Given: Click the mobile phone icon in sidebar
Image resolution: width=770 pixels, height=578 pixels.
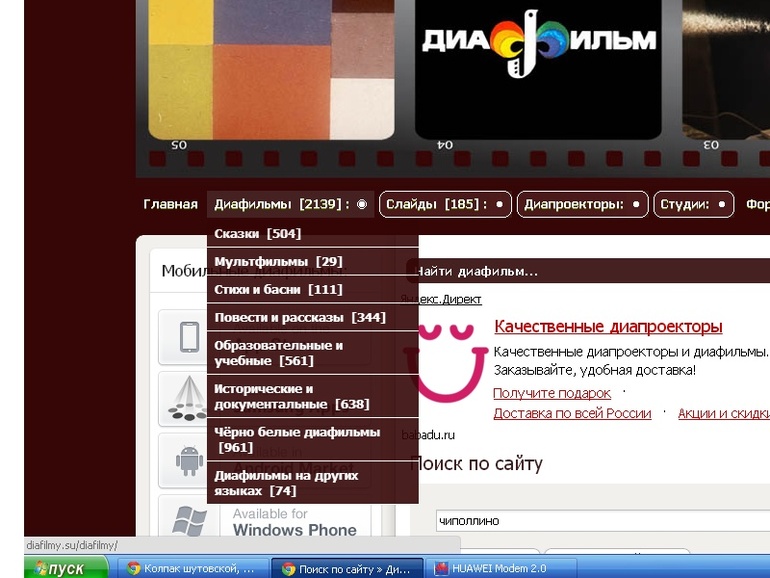Looking at the screenshot, I should (x=189, y=337).
